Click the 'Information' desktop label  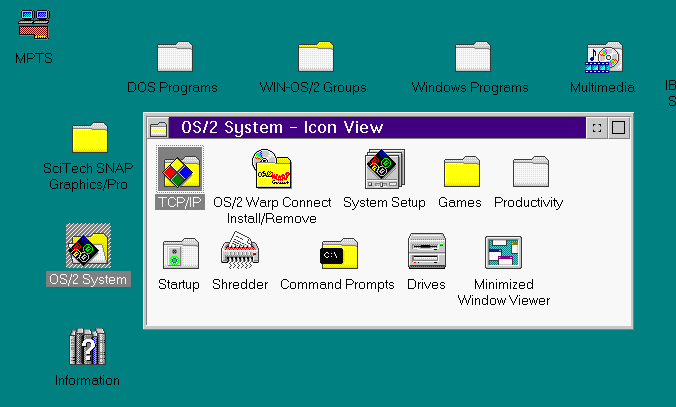88,380
